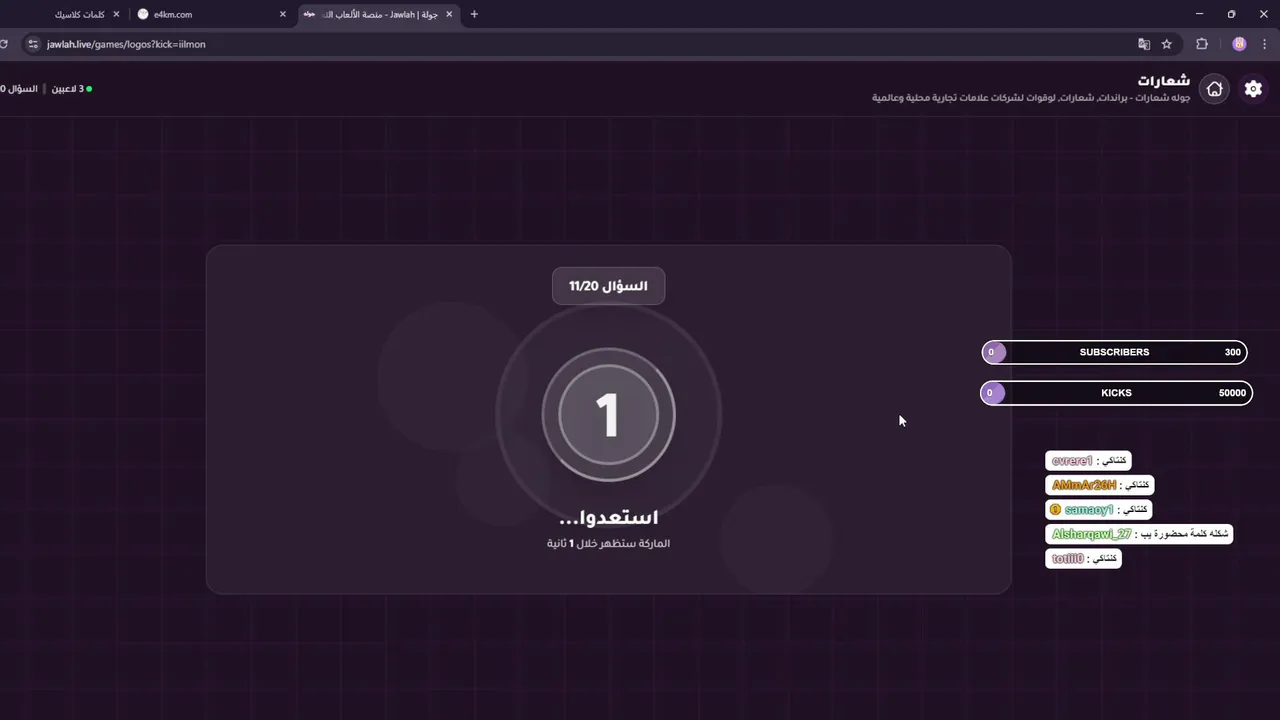Close the Jawlah tab
The width and height of the screenshot is (1280, 720).
point(450,14)
